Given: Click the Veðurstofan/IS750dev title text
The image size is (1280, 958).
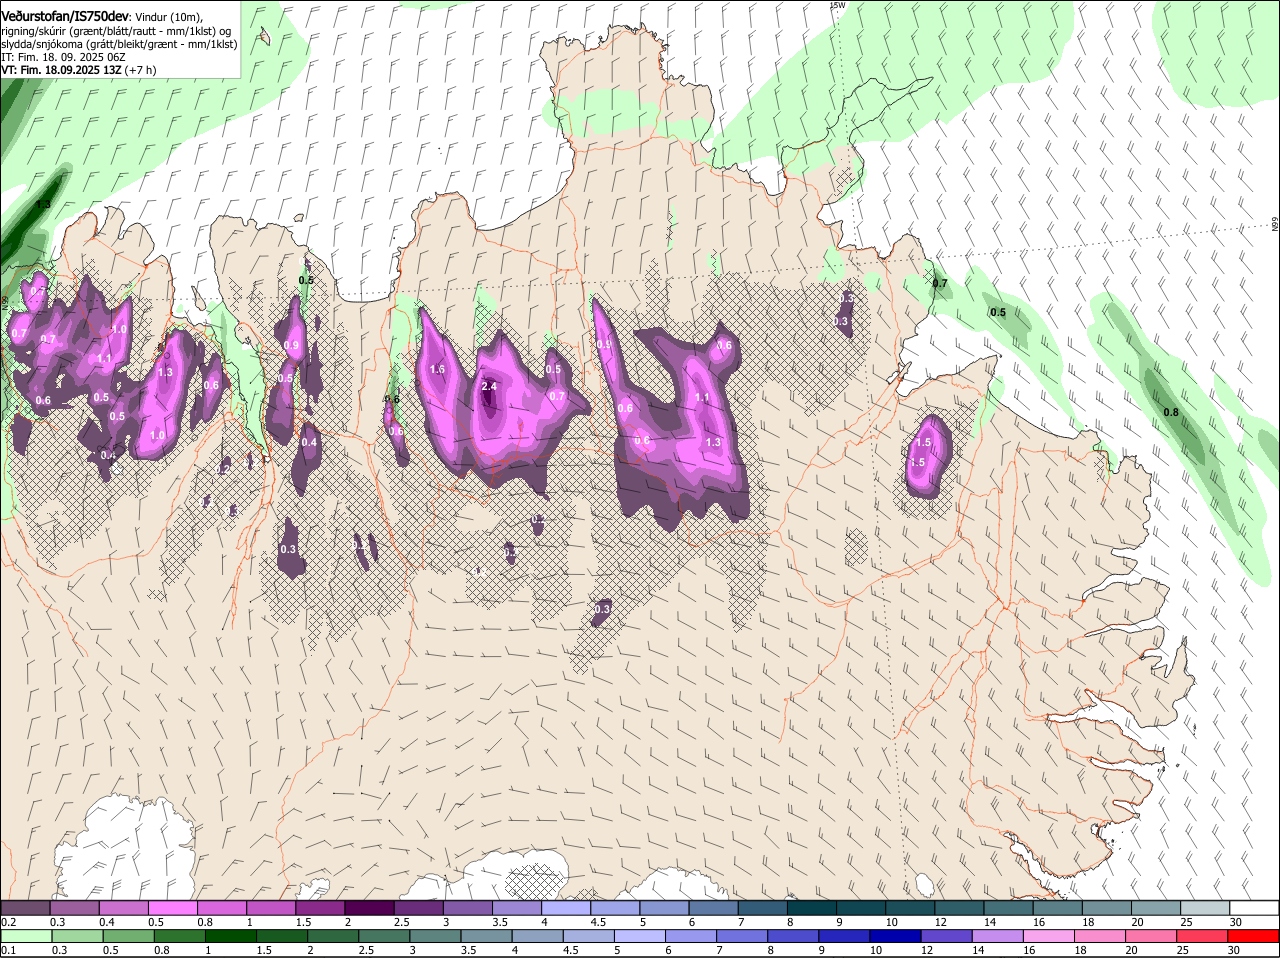Looking at the screenshot, I should click(x=65, y=16).
